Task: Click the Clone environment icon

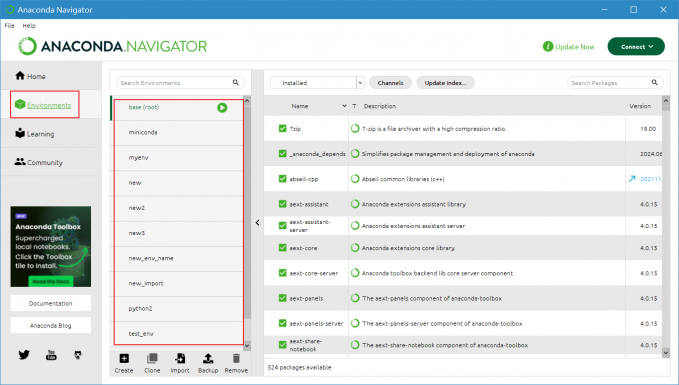Action: (152, 359)
